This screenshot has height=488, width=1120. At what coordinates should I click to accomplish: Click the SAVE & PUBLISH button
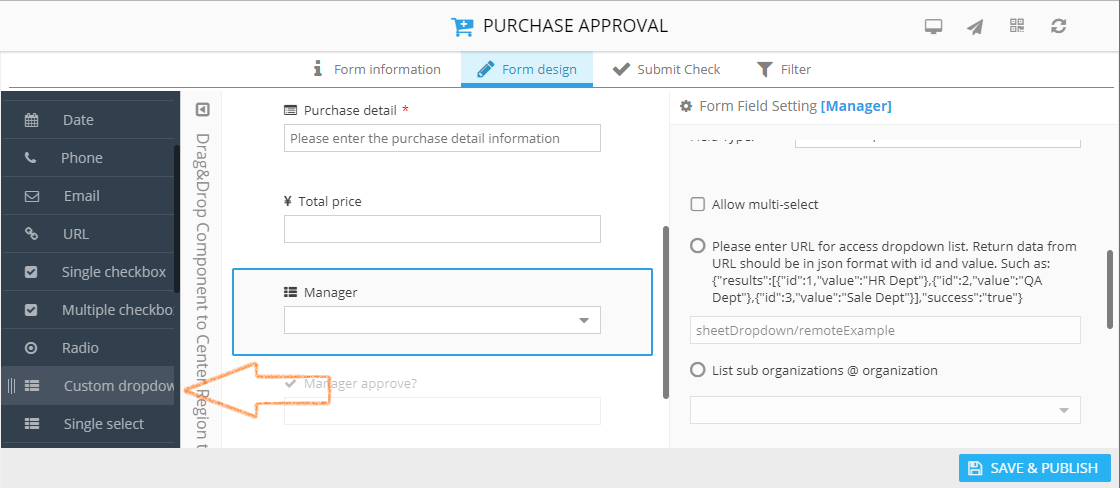(1034, 468)
